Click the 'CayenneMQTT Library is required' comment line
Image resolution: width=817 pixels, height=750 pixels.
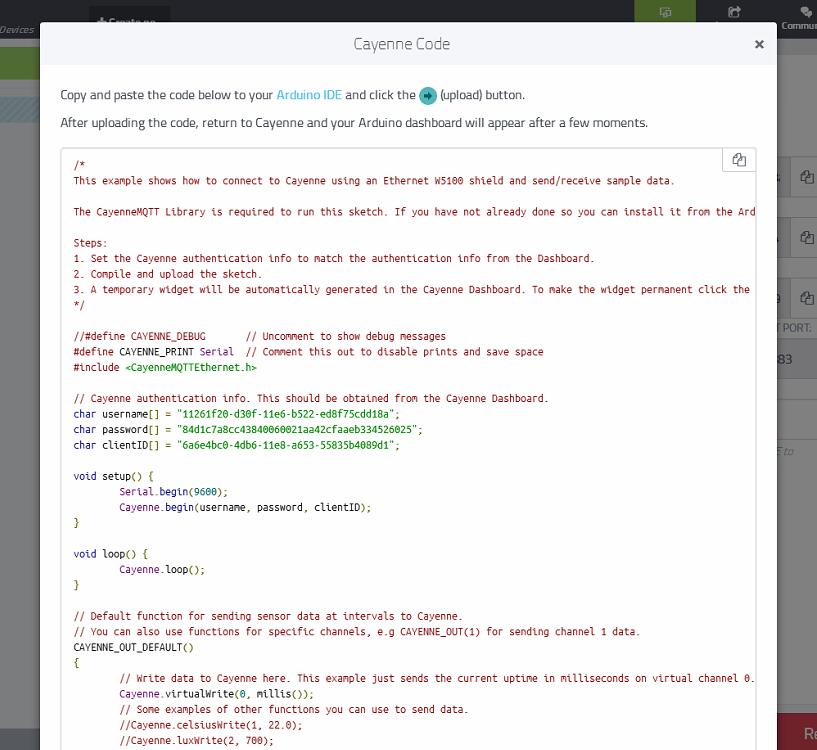(414, 212)
